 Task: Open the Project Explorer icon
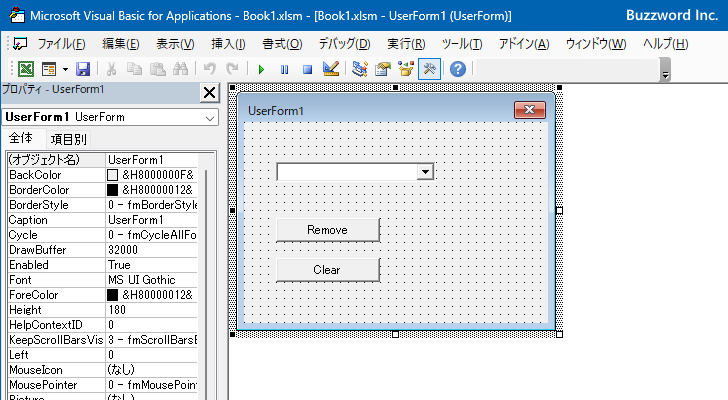click(x=360, y=69)
